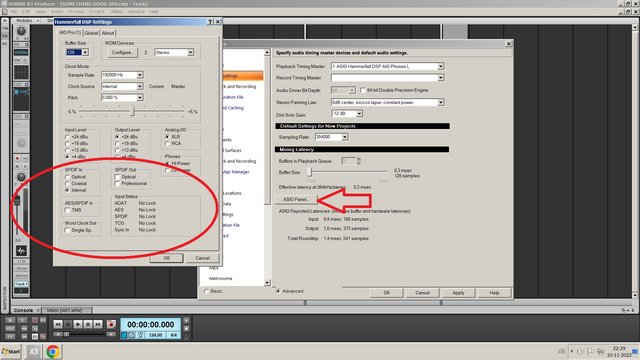Select +24 dBu Input Level
The image size is (640, 360).
67,137
